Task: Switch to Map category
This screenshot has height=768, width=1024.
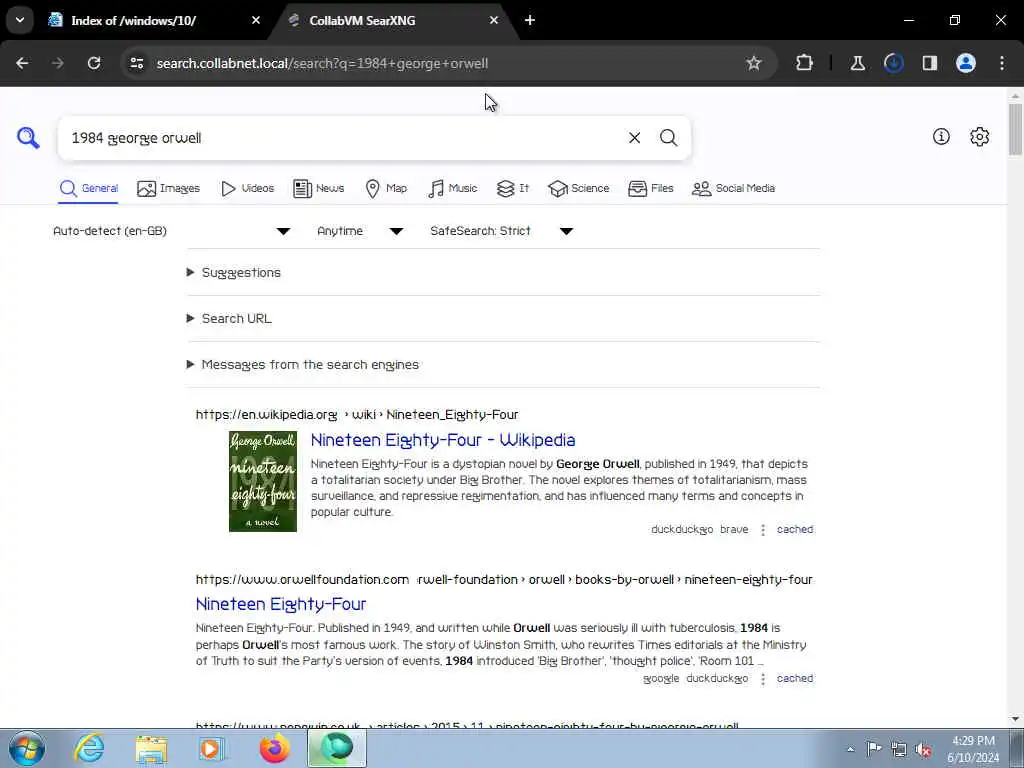Action: pos(386,189)
